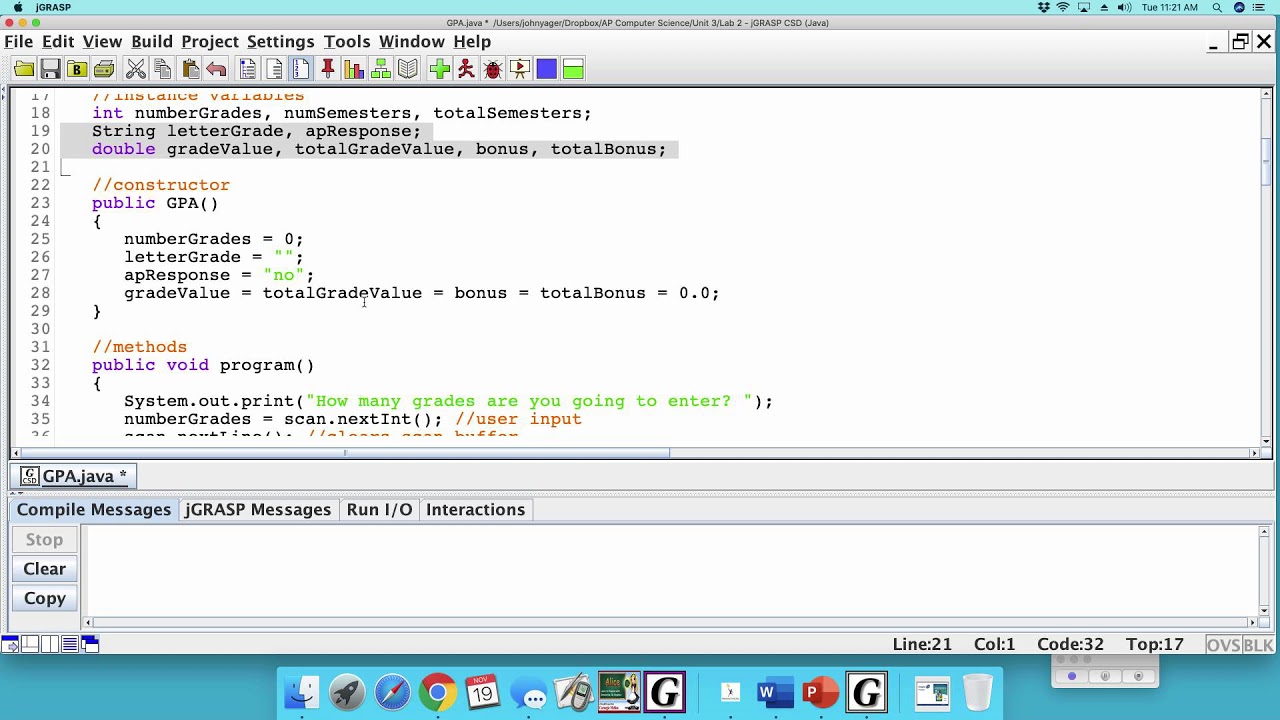The image size is (1280, 720).
Task: Click the Open File folder icon
Action: [24, 69]
